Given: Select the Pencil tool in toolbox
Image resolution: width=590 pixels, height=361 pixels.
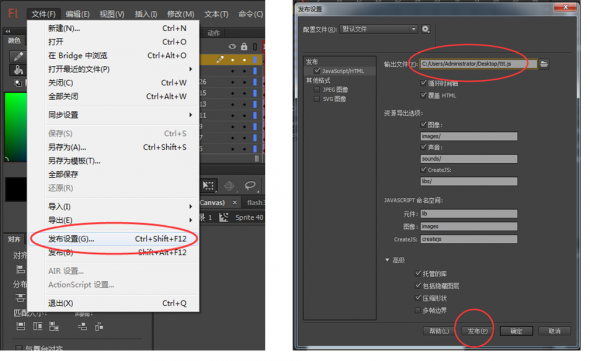Looking at the screenshot, I should [x=18, y=56].
